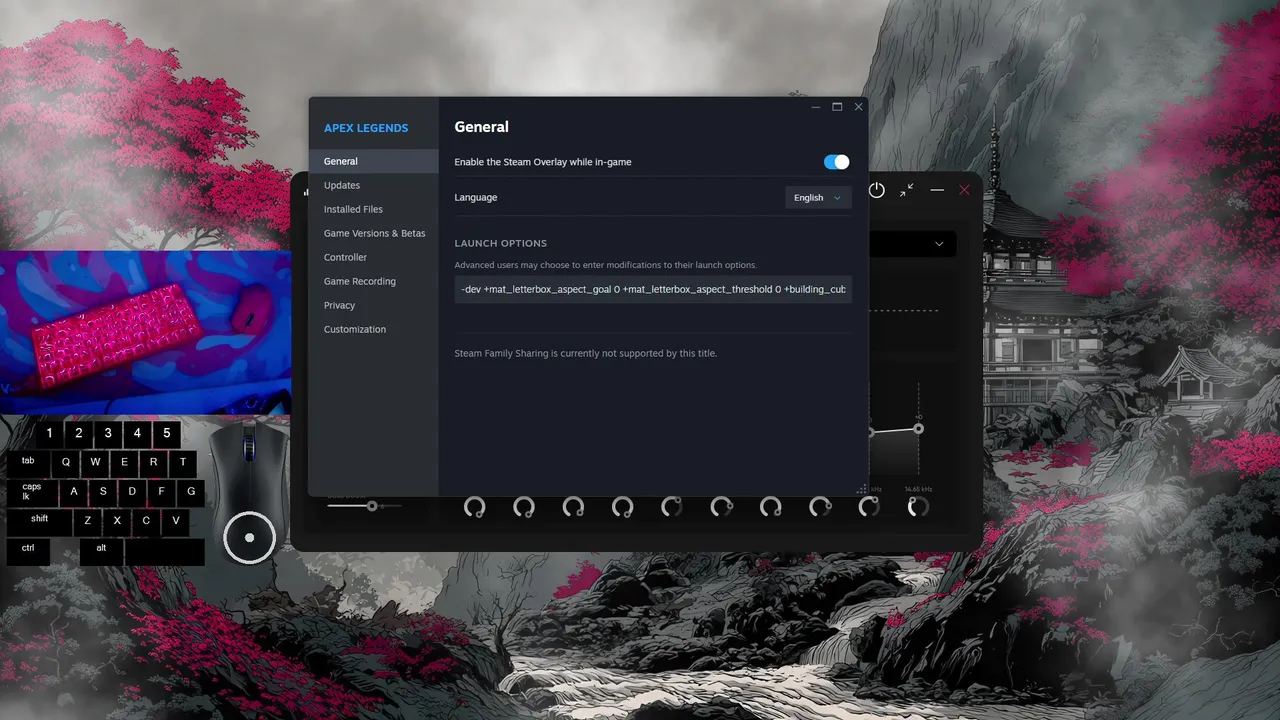Click the collapse arrows icon in equalizer window

(906, 190)
